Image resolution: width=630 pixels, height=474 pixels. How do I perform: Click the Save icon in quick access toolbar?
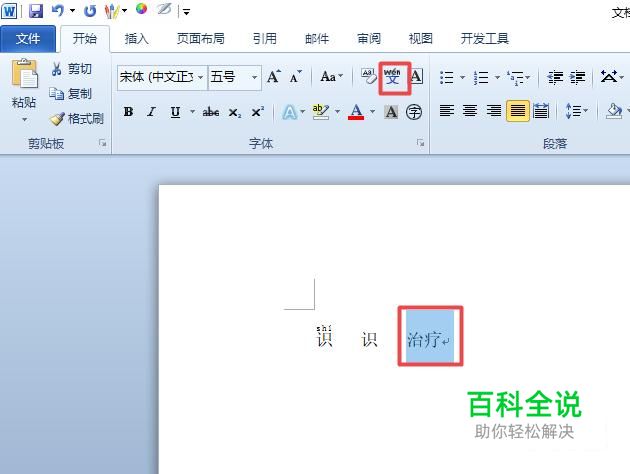coord(36,10)
